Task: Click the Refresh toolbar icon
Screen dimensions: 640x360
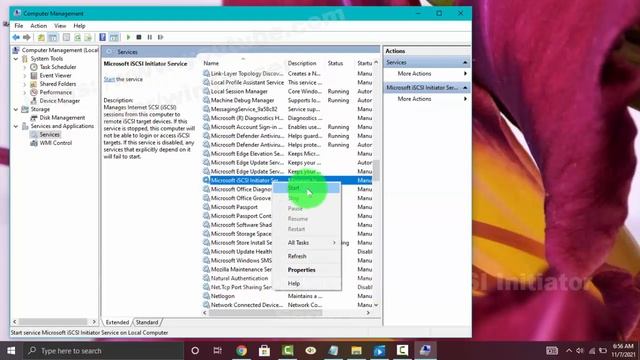Action: (x=77, y=38)
